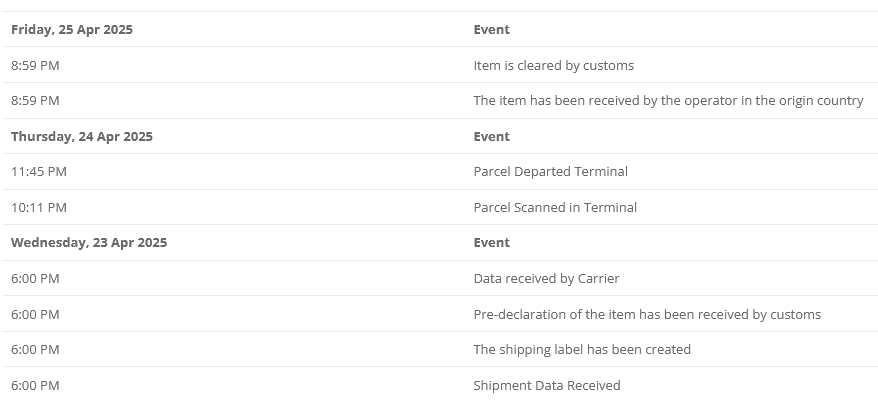
Task: Click the Event column header for Friday
Action: point(492,30)
